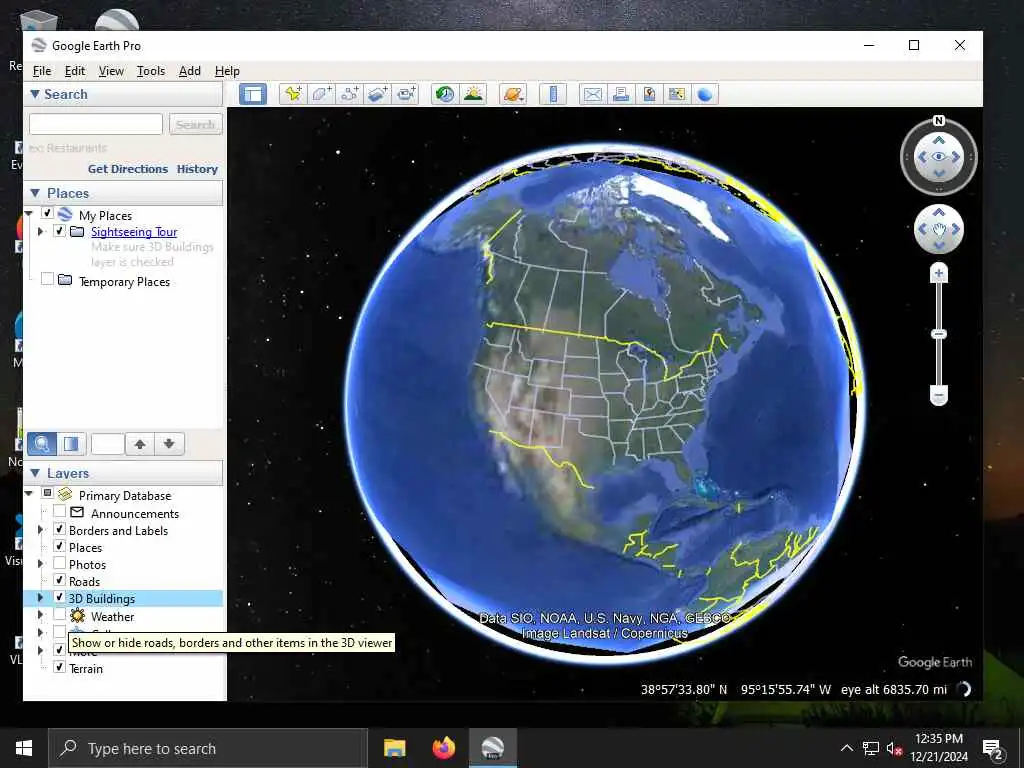The width and height of the screenshot is (1024, 768).
Task: Click the N north compass marker
Action: tap(938, 120)
